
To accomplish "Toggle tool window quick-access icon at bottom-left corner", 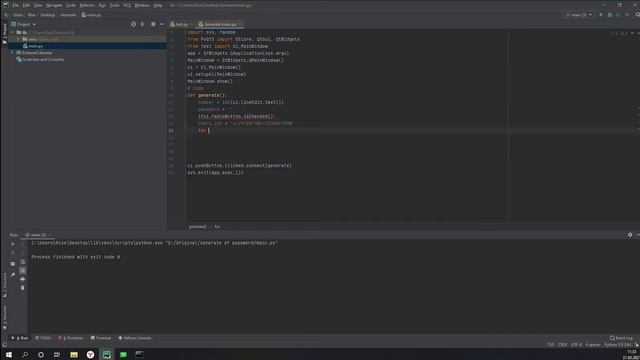I will 4,345.
